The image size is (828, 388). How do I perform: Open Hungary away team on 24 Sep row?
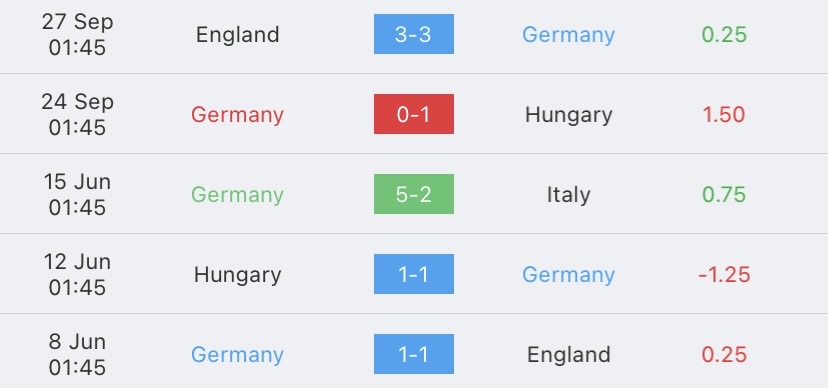coord(569,115)
